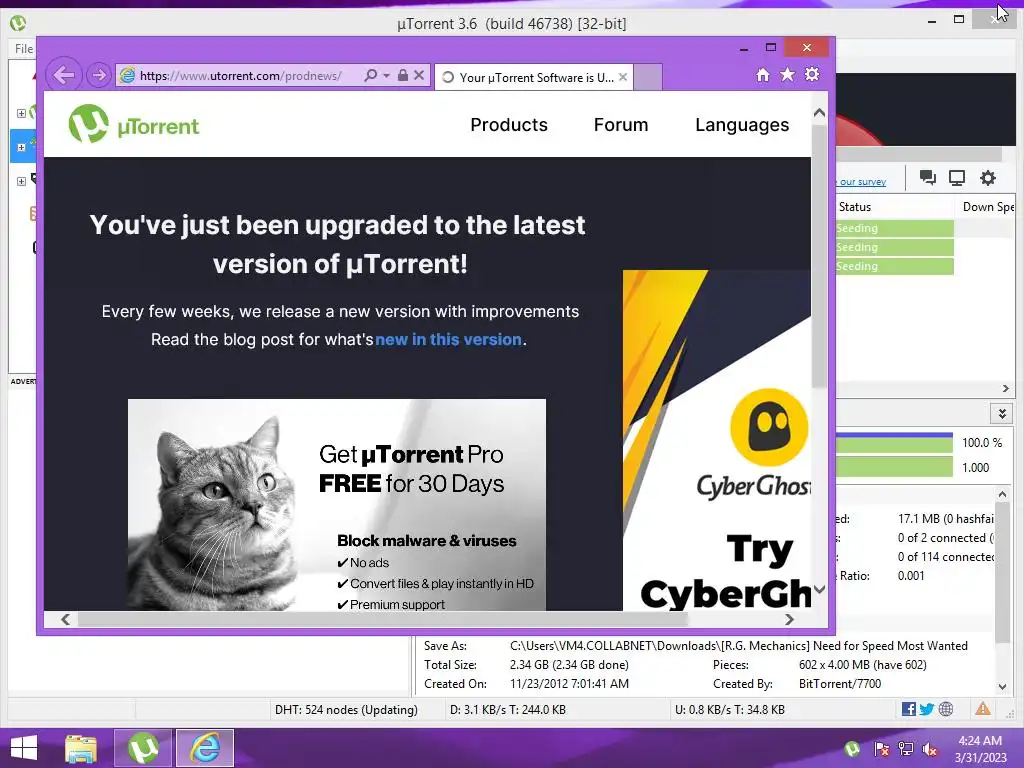This screenshot has height=768, width=1024.
Task: Open IE Tools gear icon
Action: pos(812,74)
